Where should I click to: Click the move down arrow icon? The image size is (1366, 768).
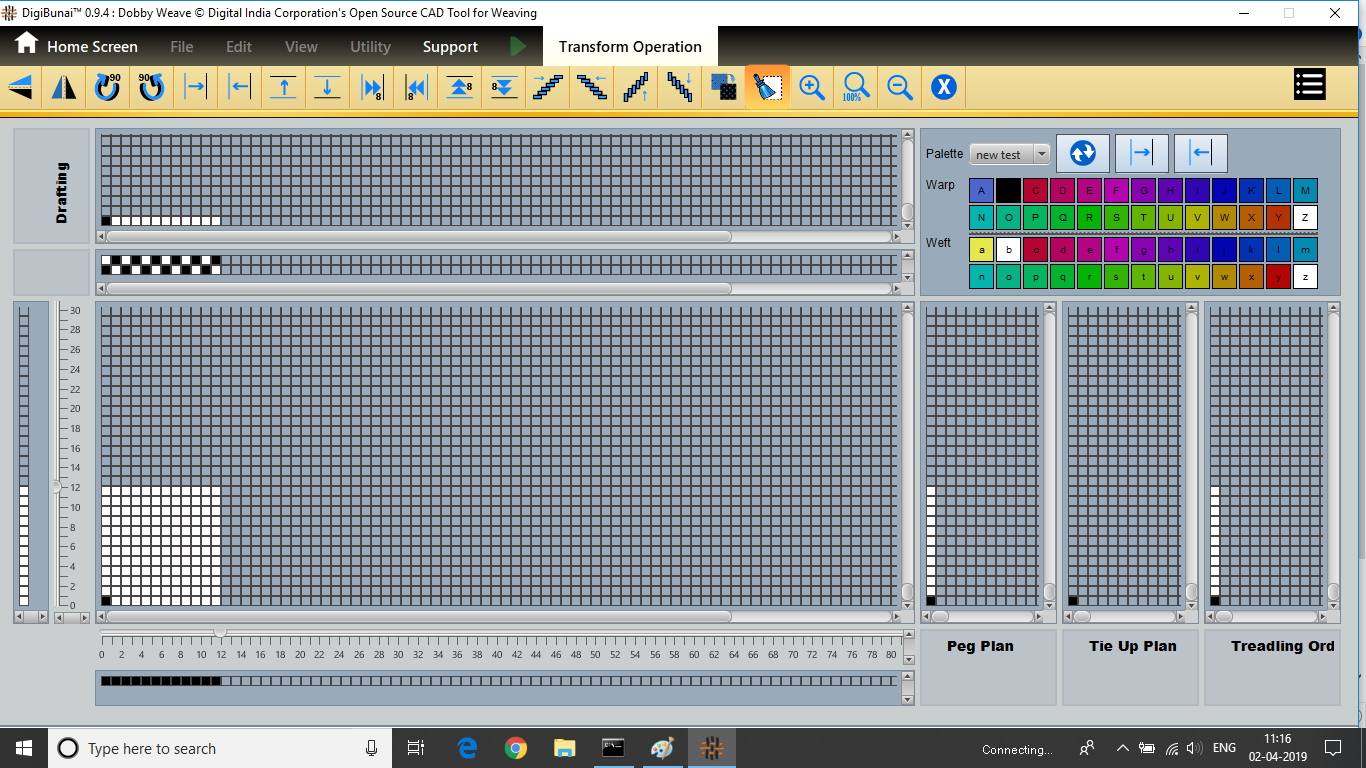328,88
